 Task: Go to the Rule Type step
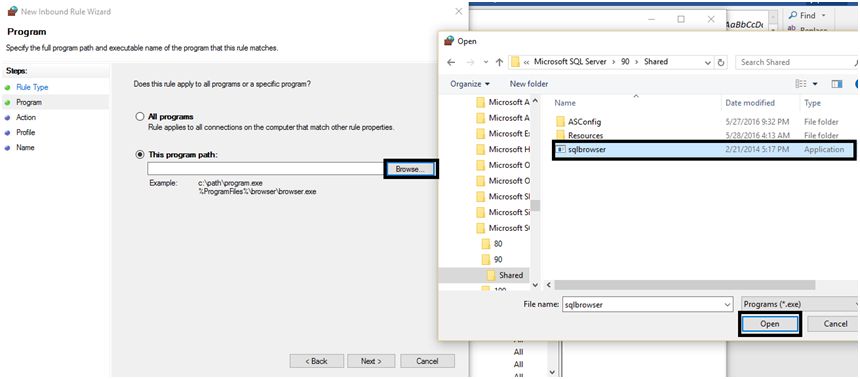point(32,87)
